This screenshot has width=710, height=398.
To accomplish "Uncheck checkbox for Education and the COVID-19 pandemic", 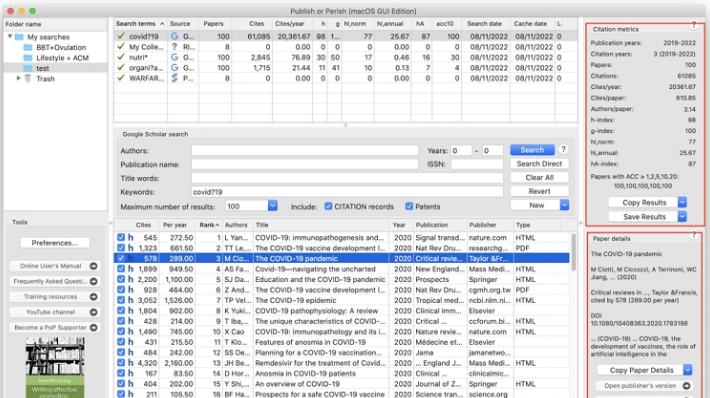I will (121, 279).
